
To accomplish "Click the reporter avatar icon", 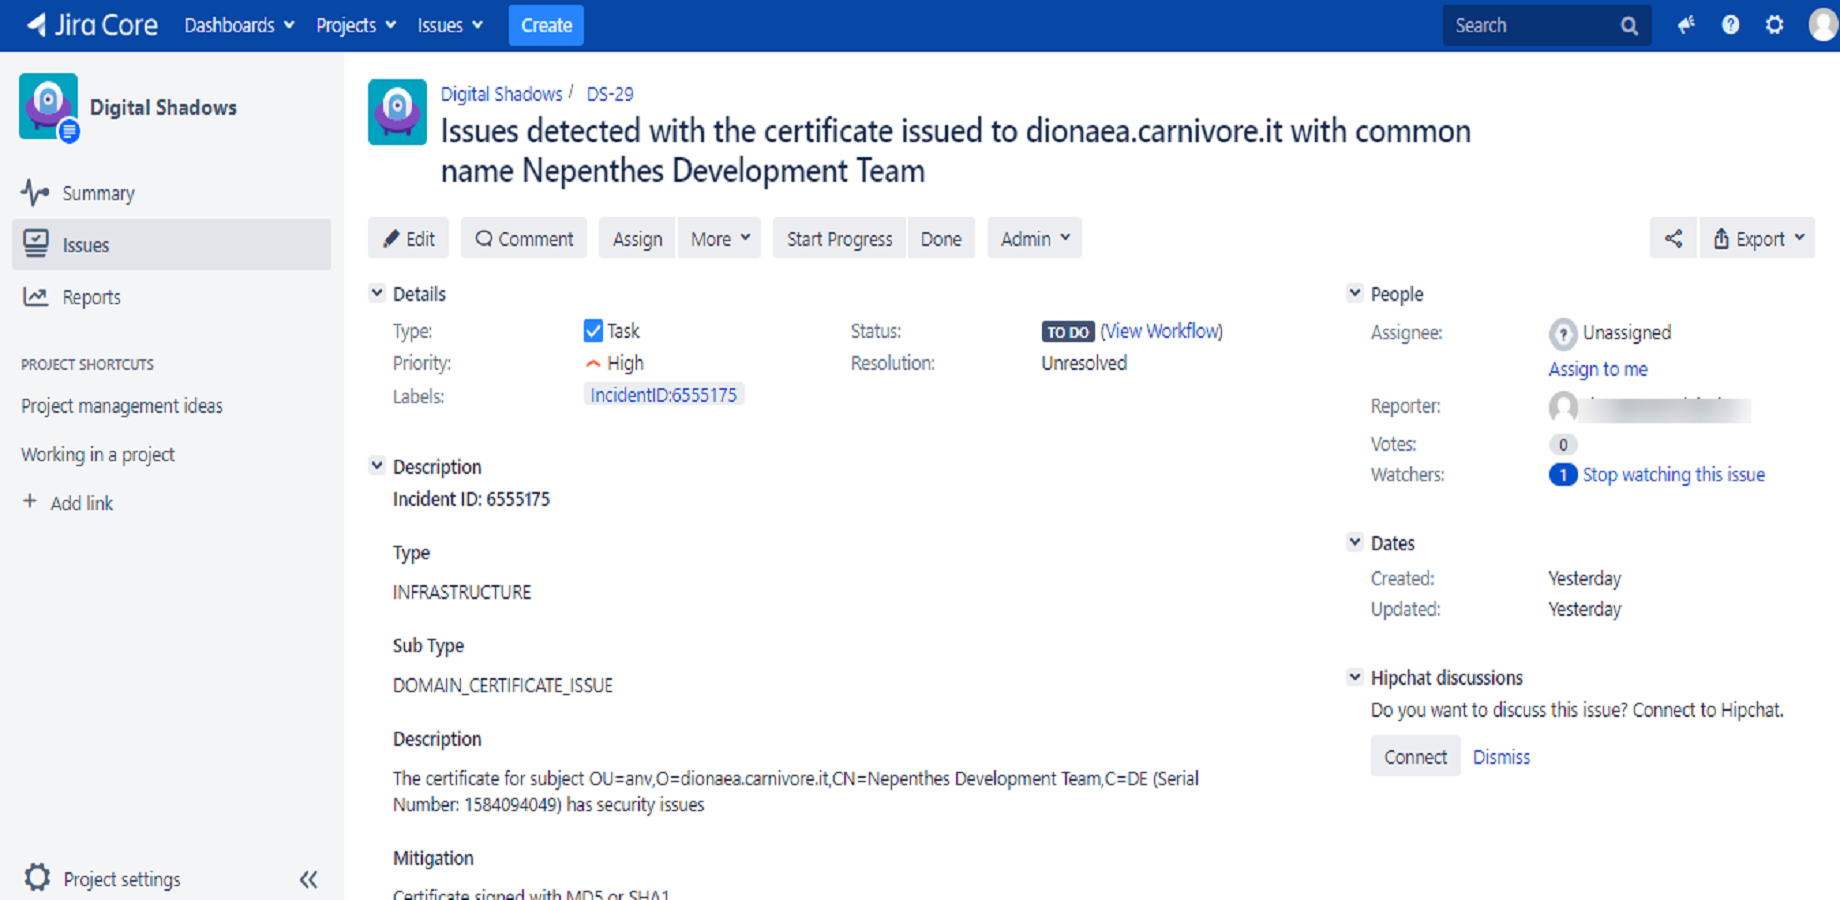I will [x=1563, y=407].
